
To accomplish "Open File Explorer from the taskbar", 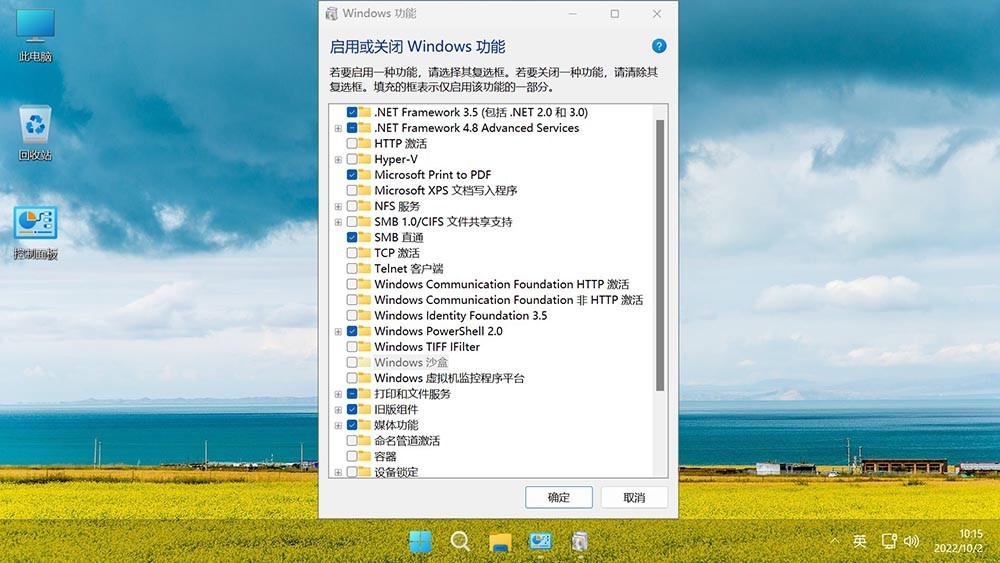I will 500,541.
